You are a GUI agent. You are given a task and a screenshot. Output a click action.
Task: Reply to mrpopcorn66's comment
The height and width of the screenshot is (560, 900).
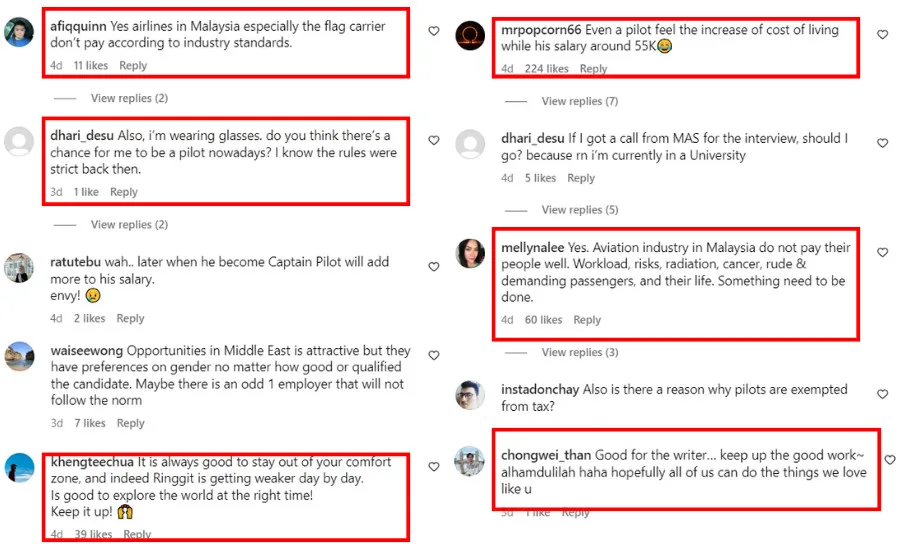[x=593, y=69]
